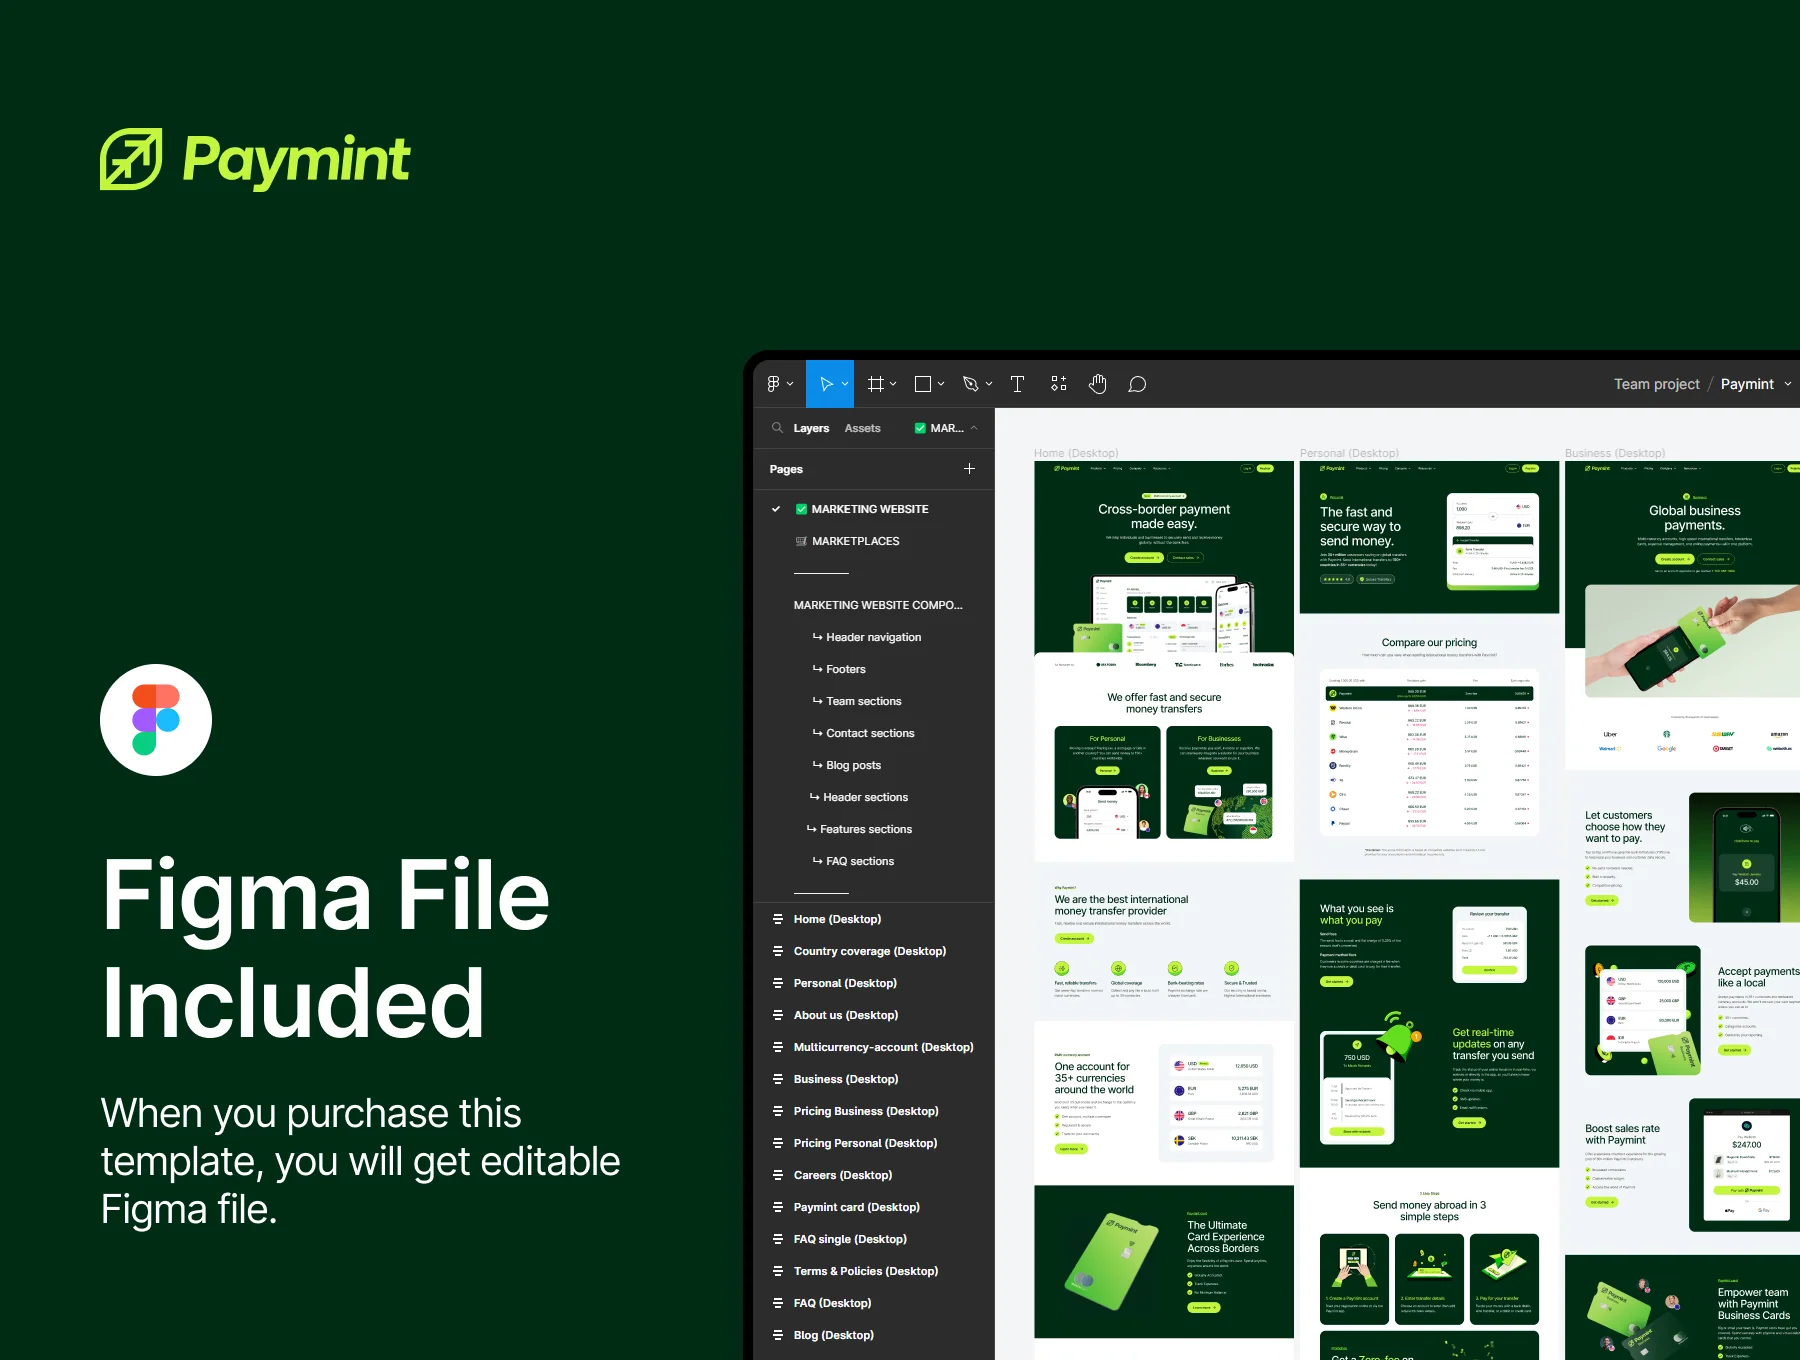Open Pen tool options dropdown arrow

pyautogui.click(x=989, y=384)
